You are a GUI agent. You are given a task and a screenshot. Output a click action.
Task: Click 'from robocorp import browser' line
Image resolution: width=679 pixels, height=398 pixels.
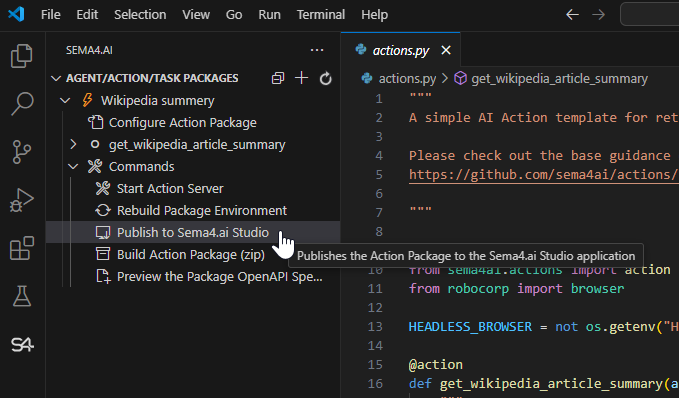click(x=516, y=288)
